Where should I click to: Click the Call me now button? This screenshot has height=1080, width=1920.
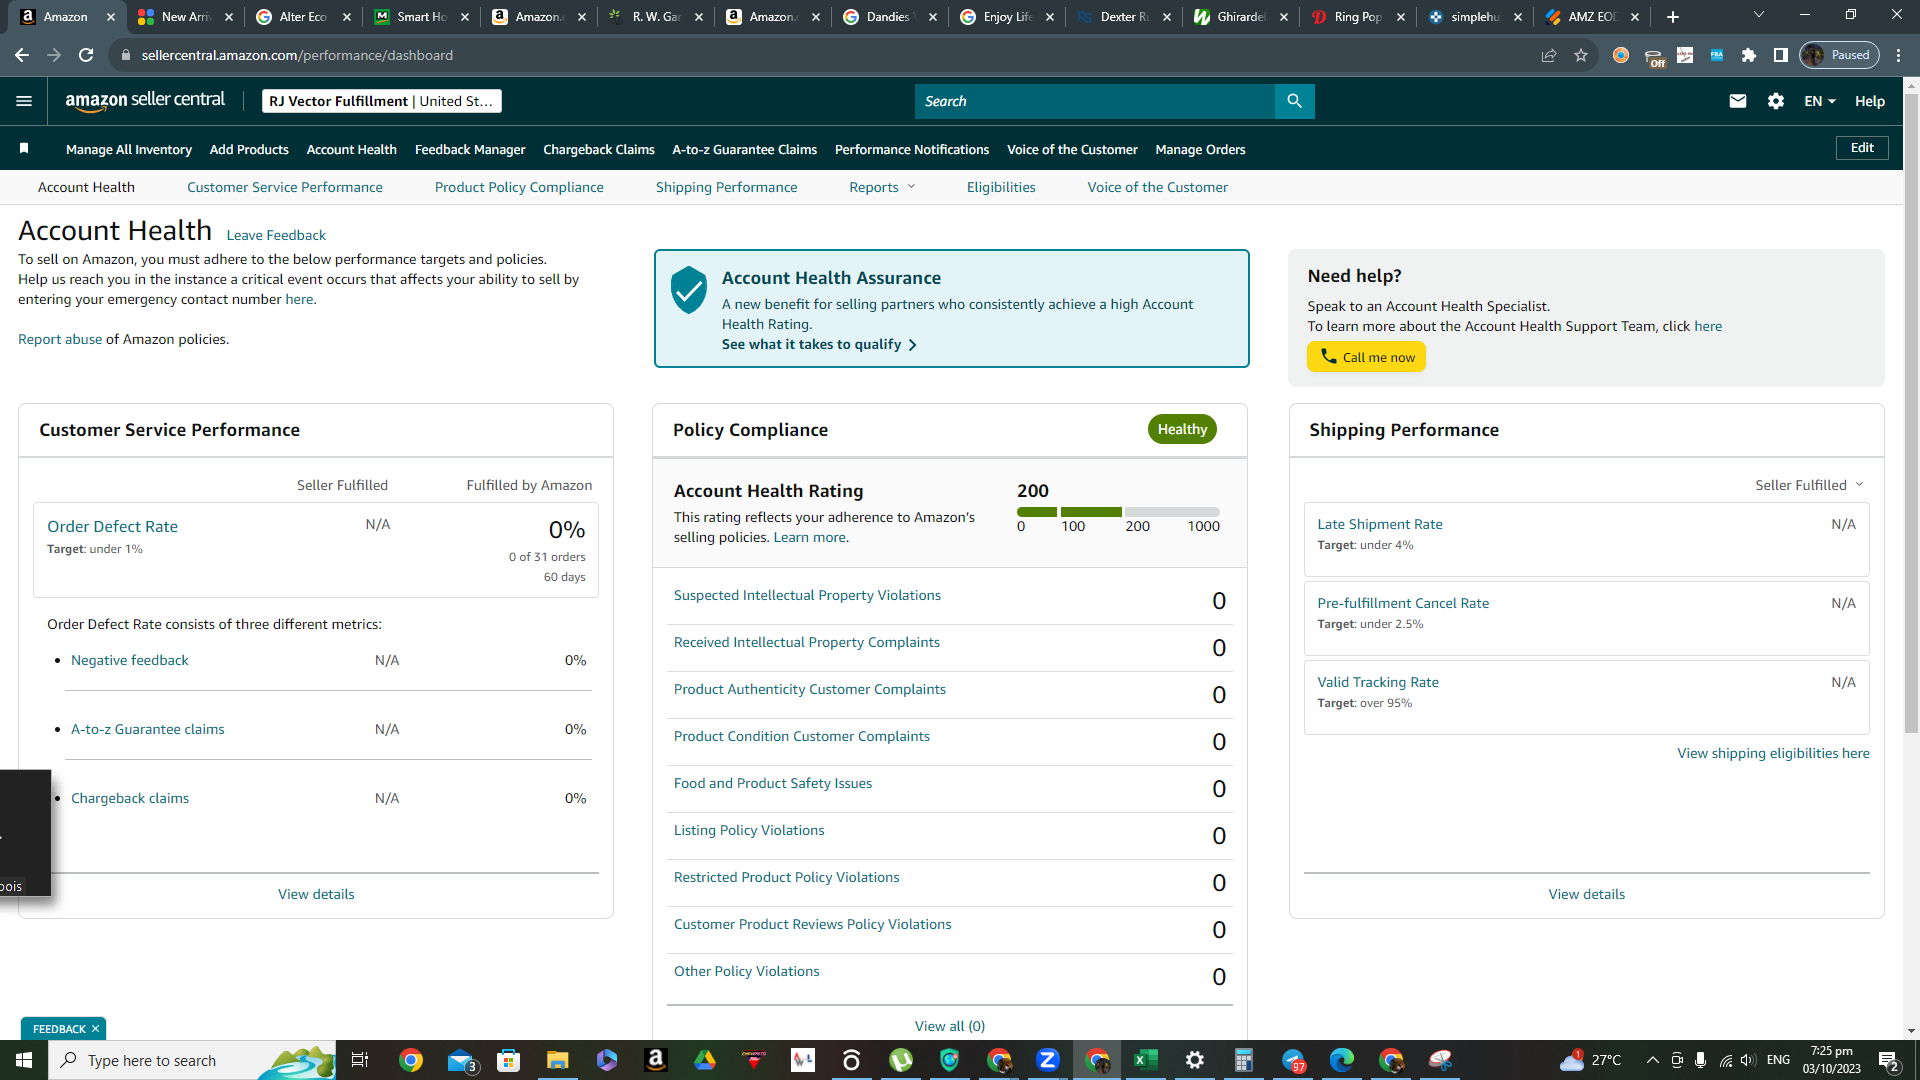(x=1366, y=357)
